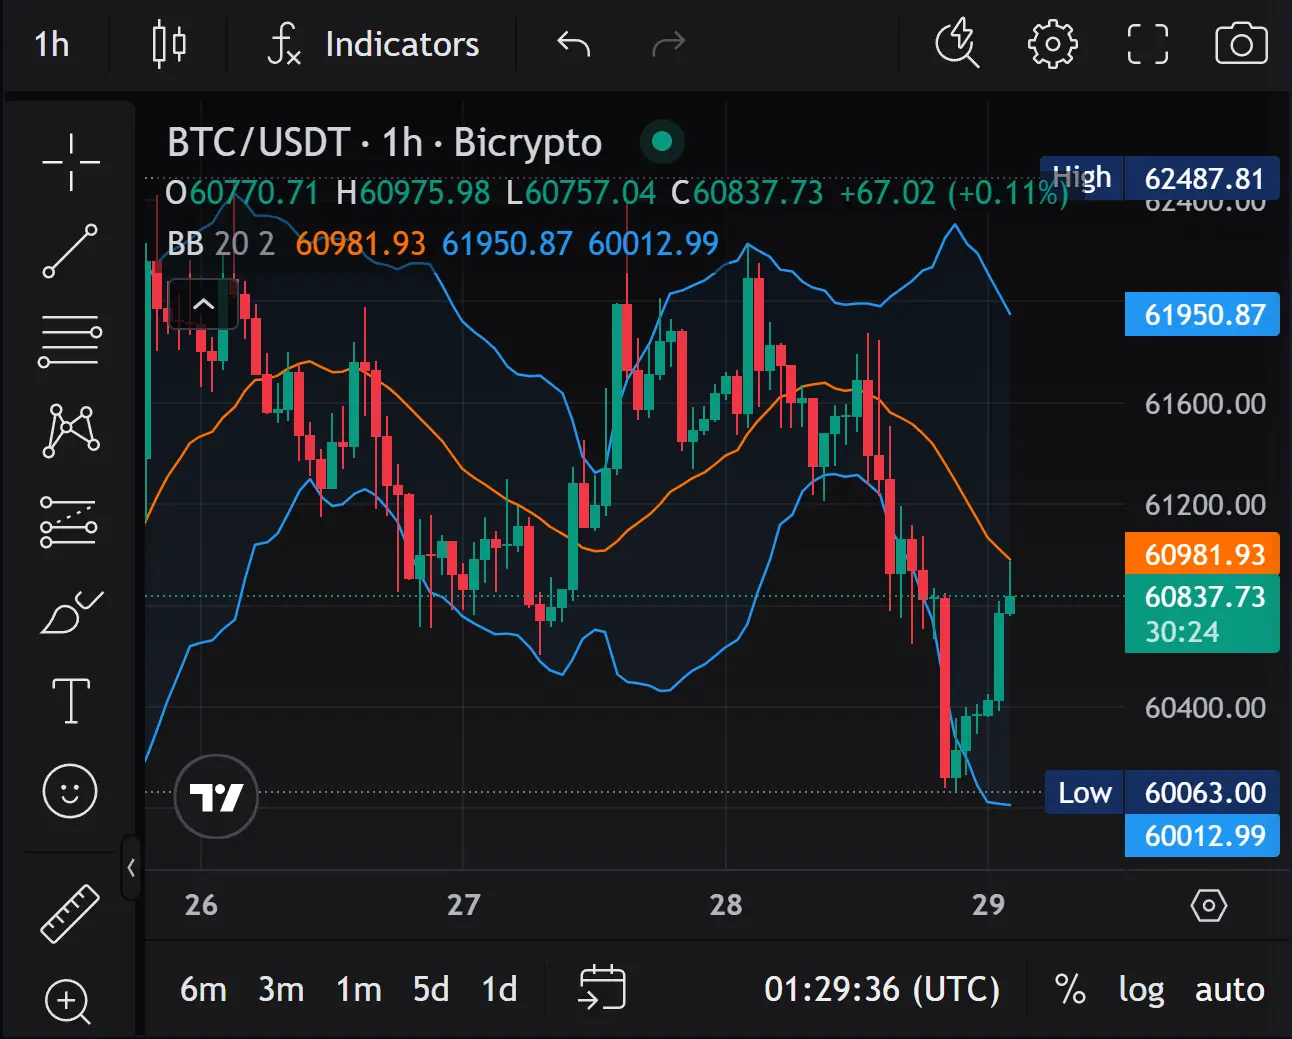The image size is (1292, 1039).
Task: Open the XABCD pattern tools
Action: tap(69, 430)
